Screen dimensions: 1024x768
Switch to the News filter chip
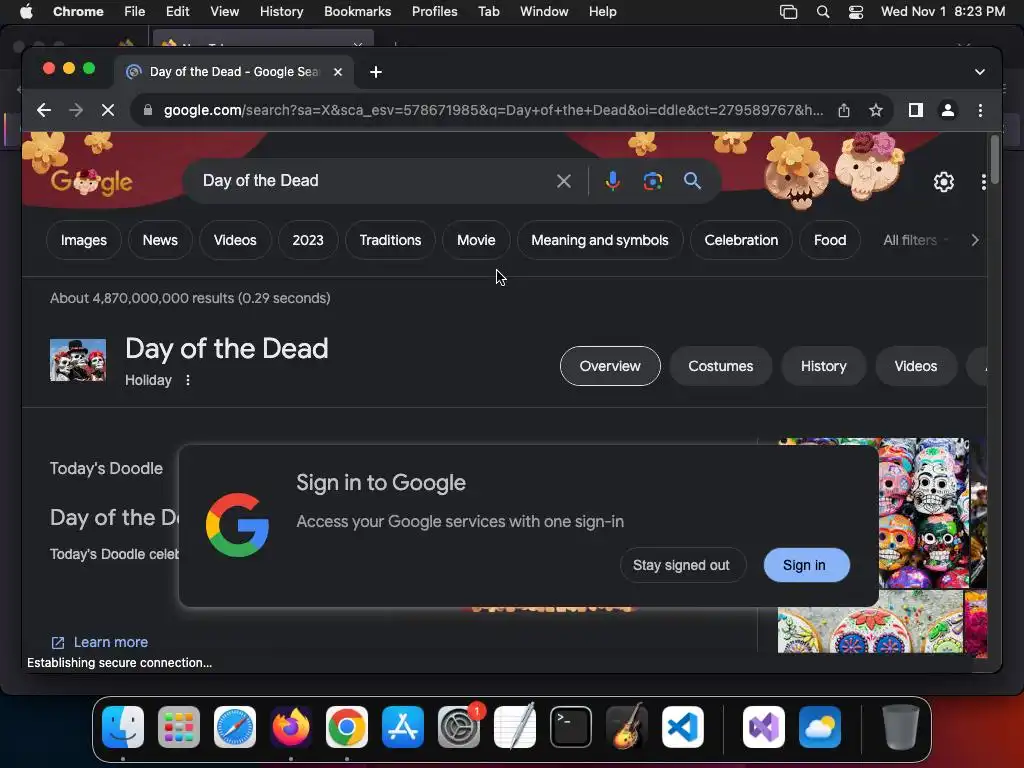160,240
